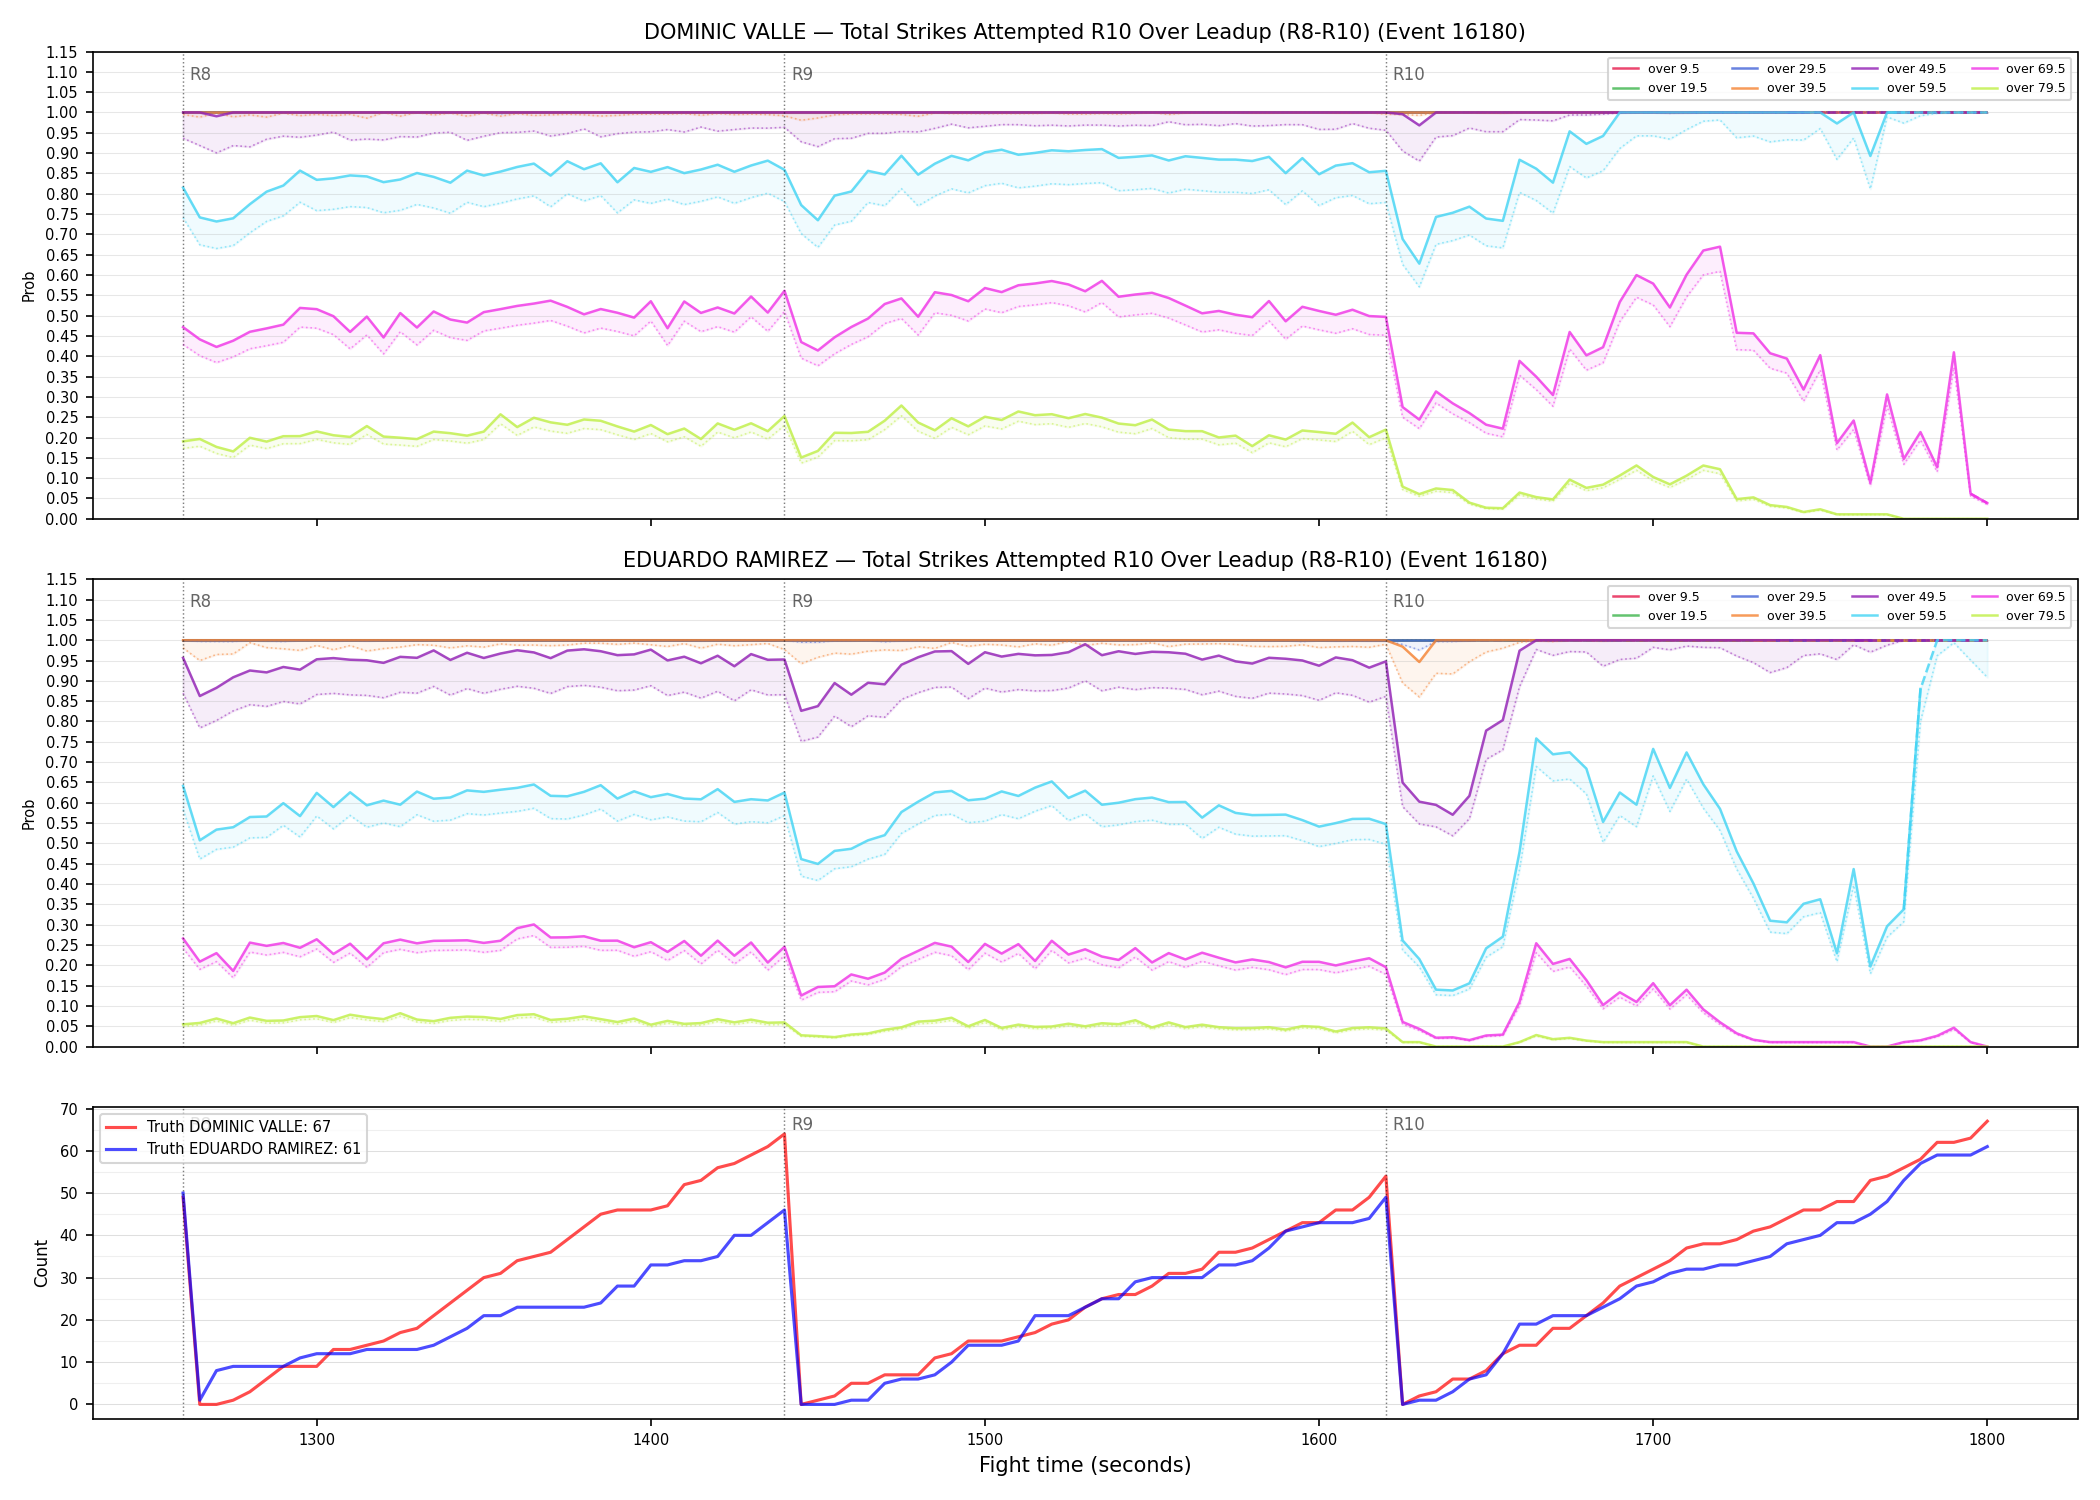2100x1500 pixels.
Task: Click 0.50 y-tick in Dominic Valle chart
Action: click(x=62, y=316)
